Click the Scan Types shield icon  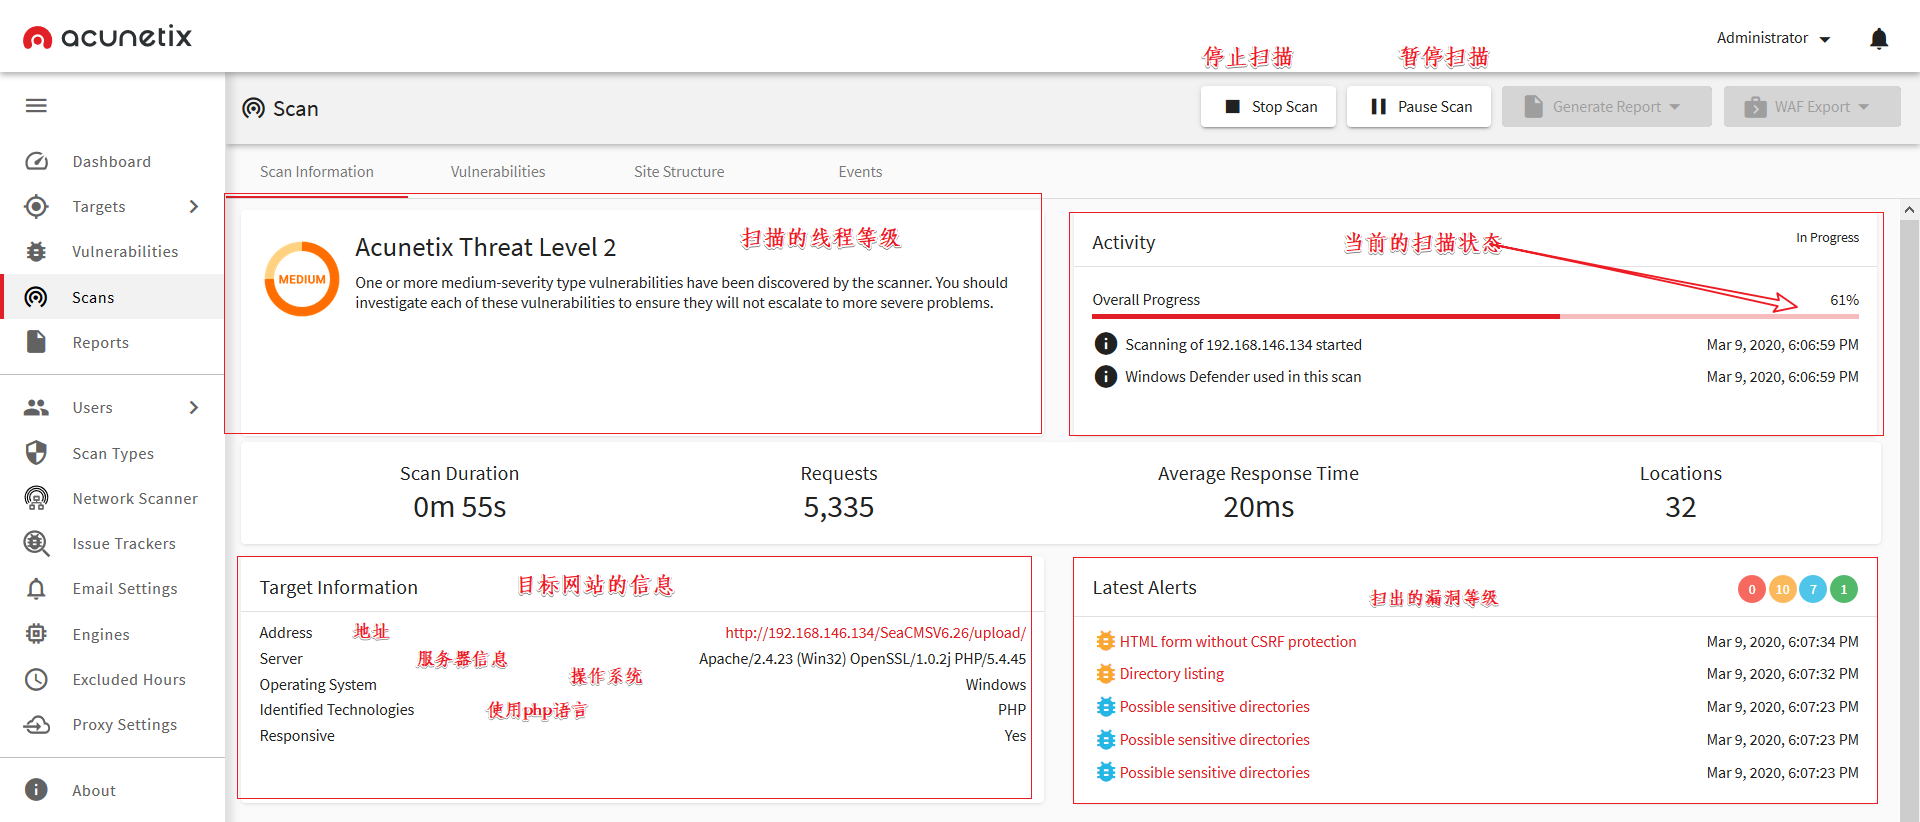click(36, 453)
